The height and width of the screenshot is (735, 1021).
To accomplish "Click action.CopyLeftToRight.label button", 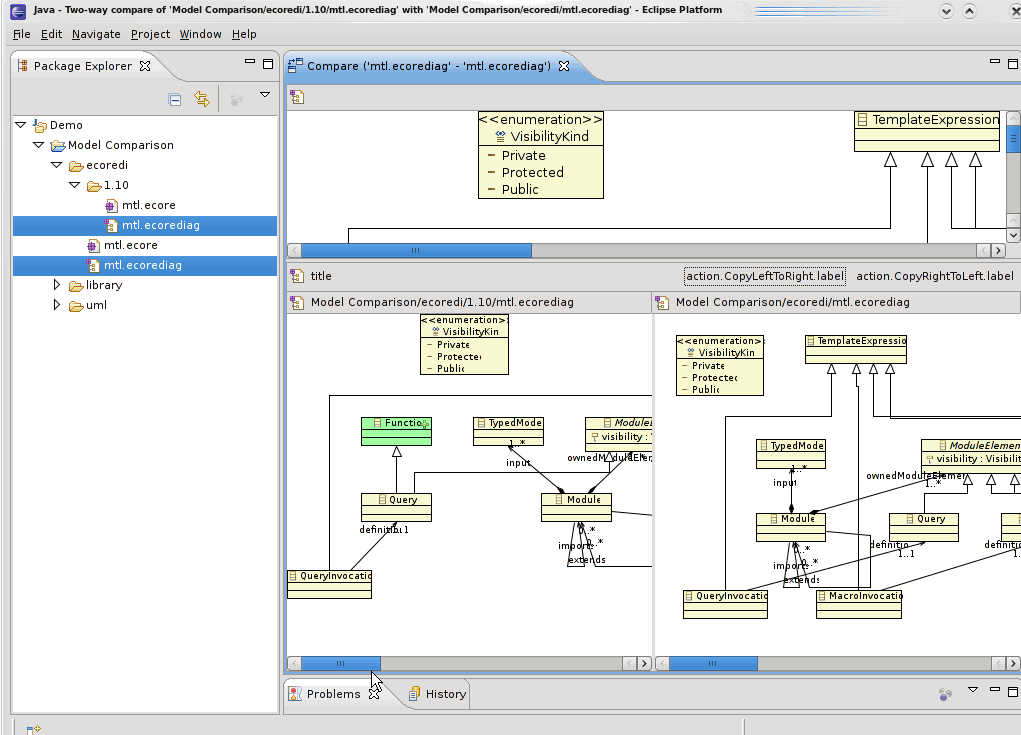I will point(764,276).
